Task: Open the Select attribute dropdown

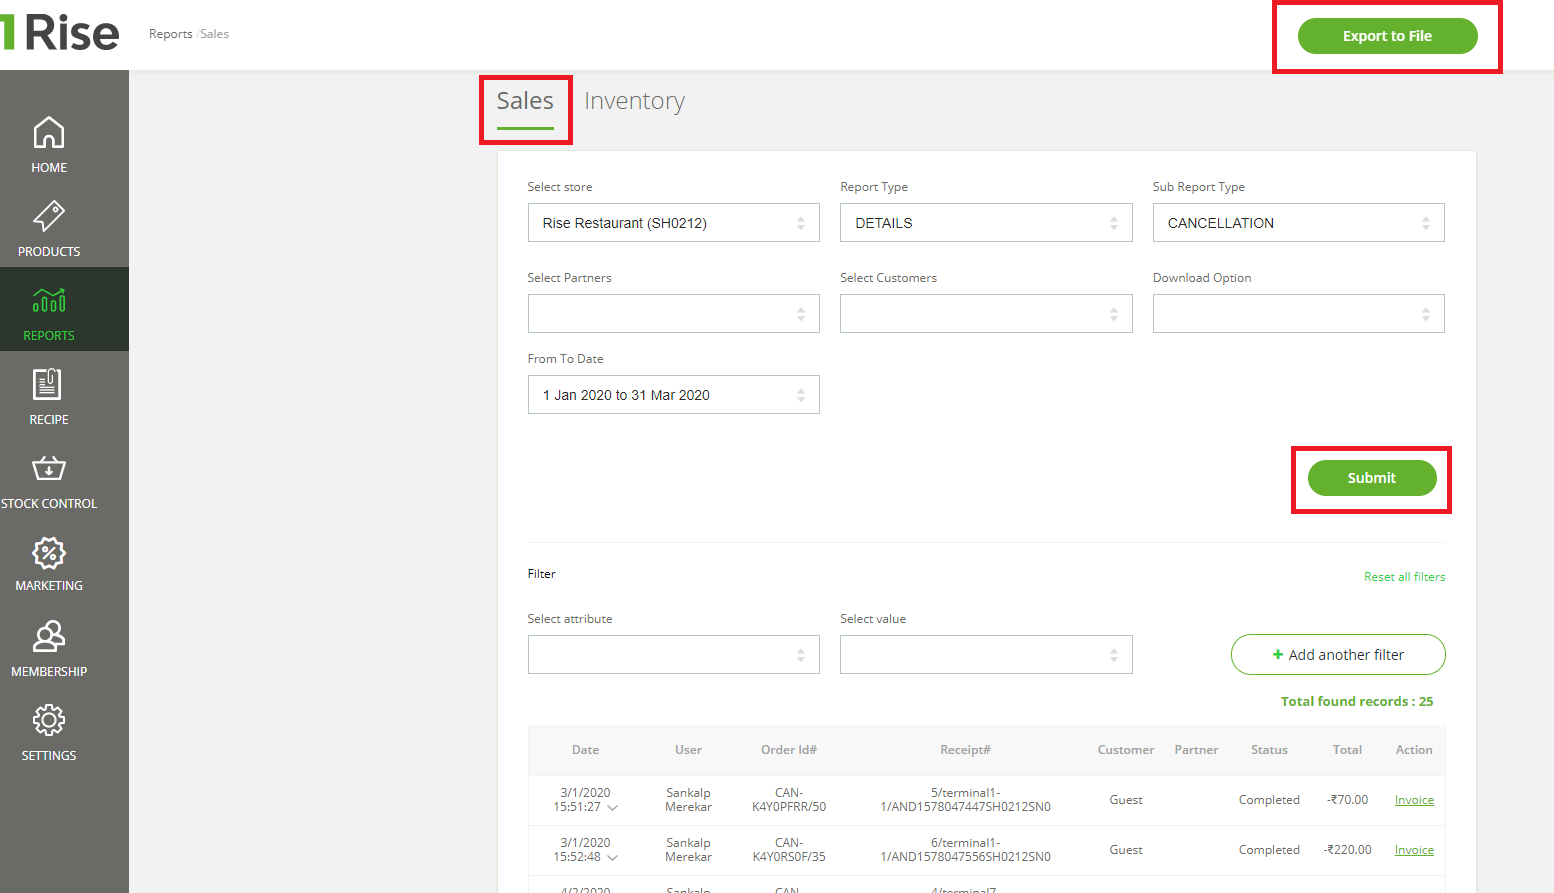Action: 674,655
